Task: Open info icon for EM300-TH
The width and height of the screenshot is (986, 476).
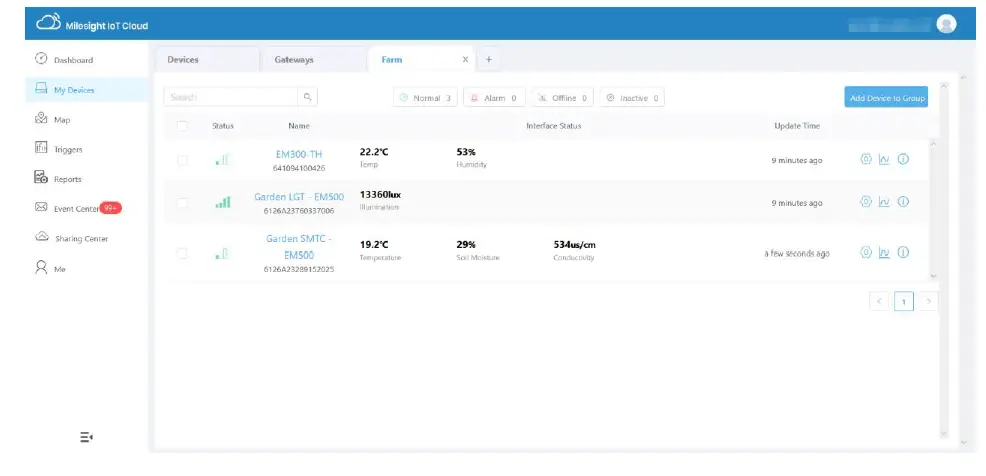Action: [903, 159]
